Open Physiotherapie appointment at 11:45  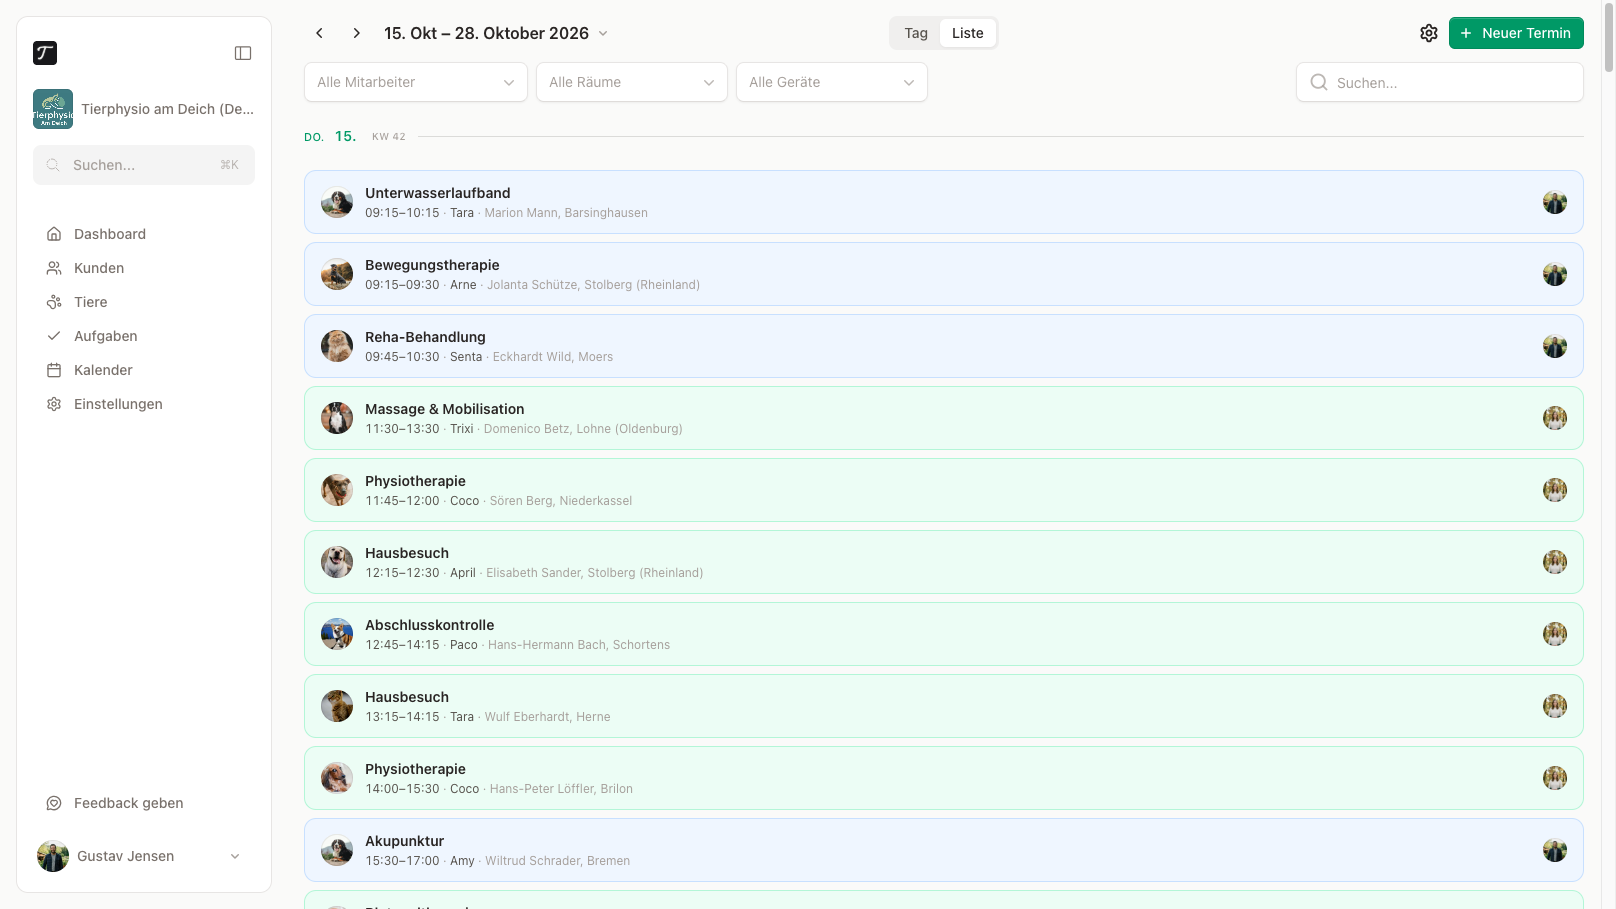coord(944,490)
